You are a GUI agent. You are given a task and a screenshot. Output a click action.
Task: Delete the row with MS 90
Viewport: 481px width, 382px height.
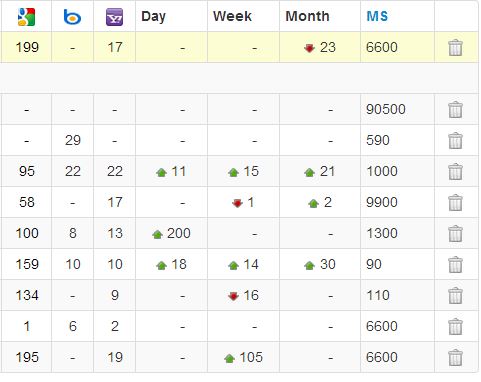point(455,264)
